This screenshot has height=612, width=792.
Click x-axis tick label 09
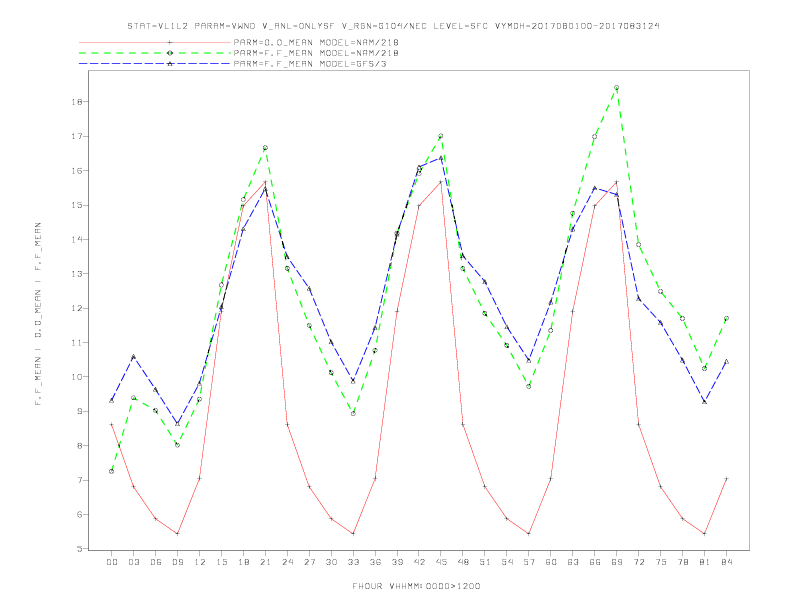click(177, 562)
